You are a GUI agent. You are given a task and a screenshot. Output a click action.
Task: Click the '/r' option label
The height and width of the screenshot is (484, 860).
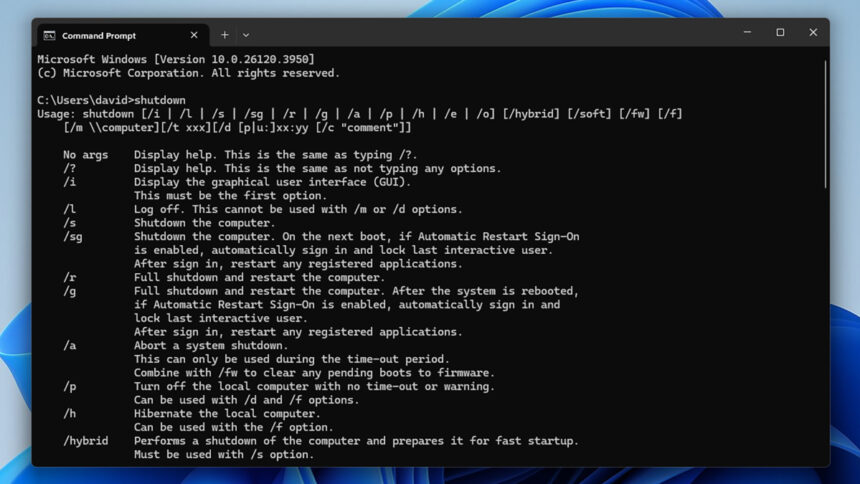[70, 278]
